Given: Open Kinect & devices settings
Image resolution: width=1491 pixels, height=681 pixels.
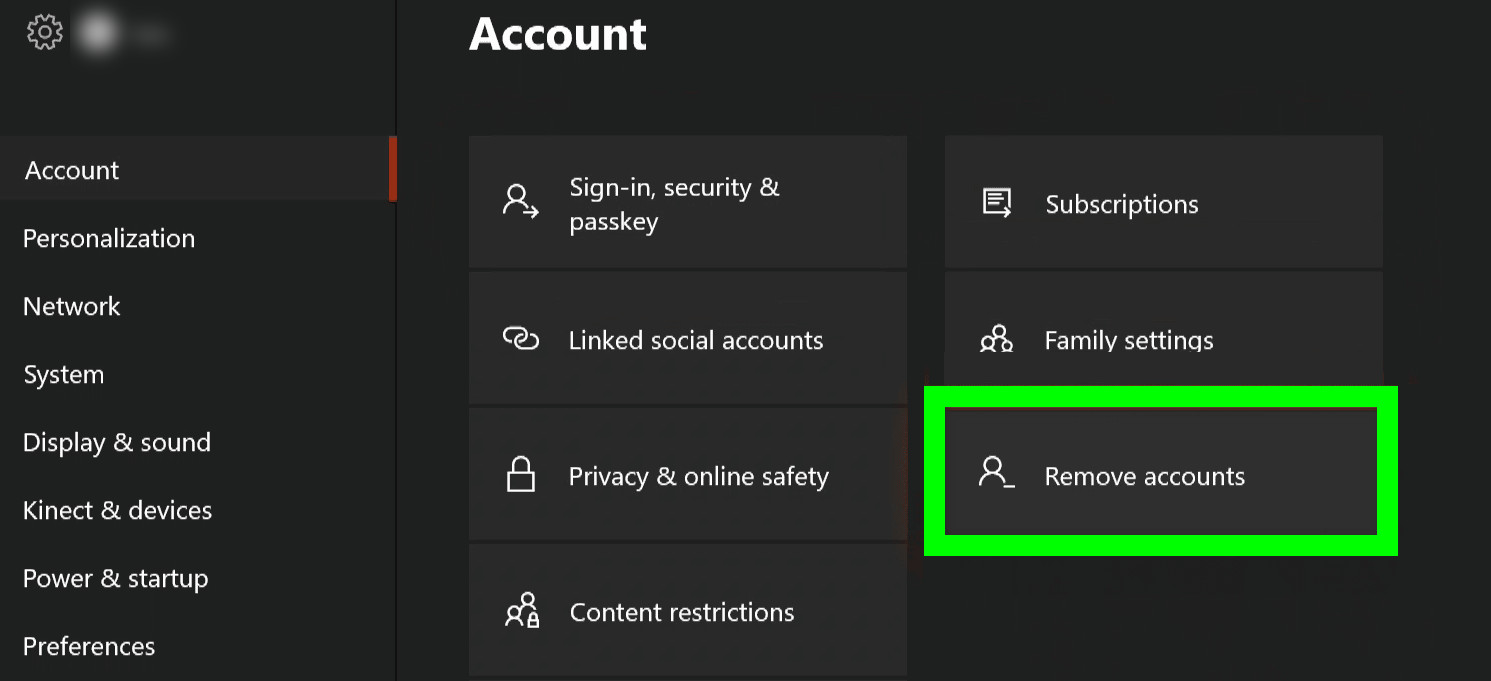Looking at the screenshot, I should pos(118,510).
